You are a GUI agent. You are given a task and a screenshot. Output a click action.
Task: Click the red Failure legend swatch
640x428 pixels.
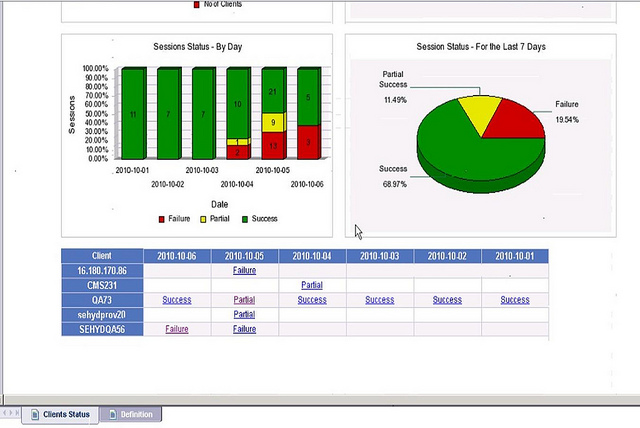pos(162,218)
